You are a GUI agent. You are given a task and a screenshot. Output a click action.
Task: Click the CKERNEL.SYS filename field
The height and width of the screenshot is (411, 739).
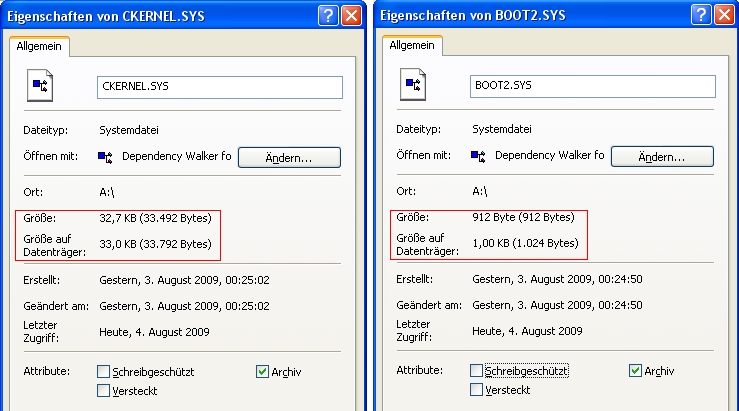(220, 87)
